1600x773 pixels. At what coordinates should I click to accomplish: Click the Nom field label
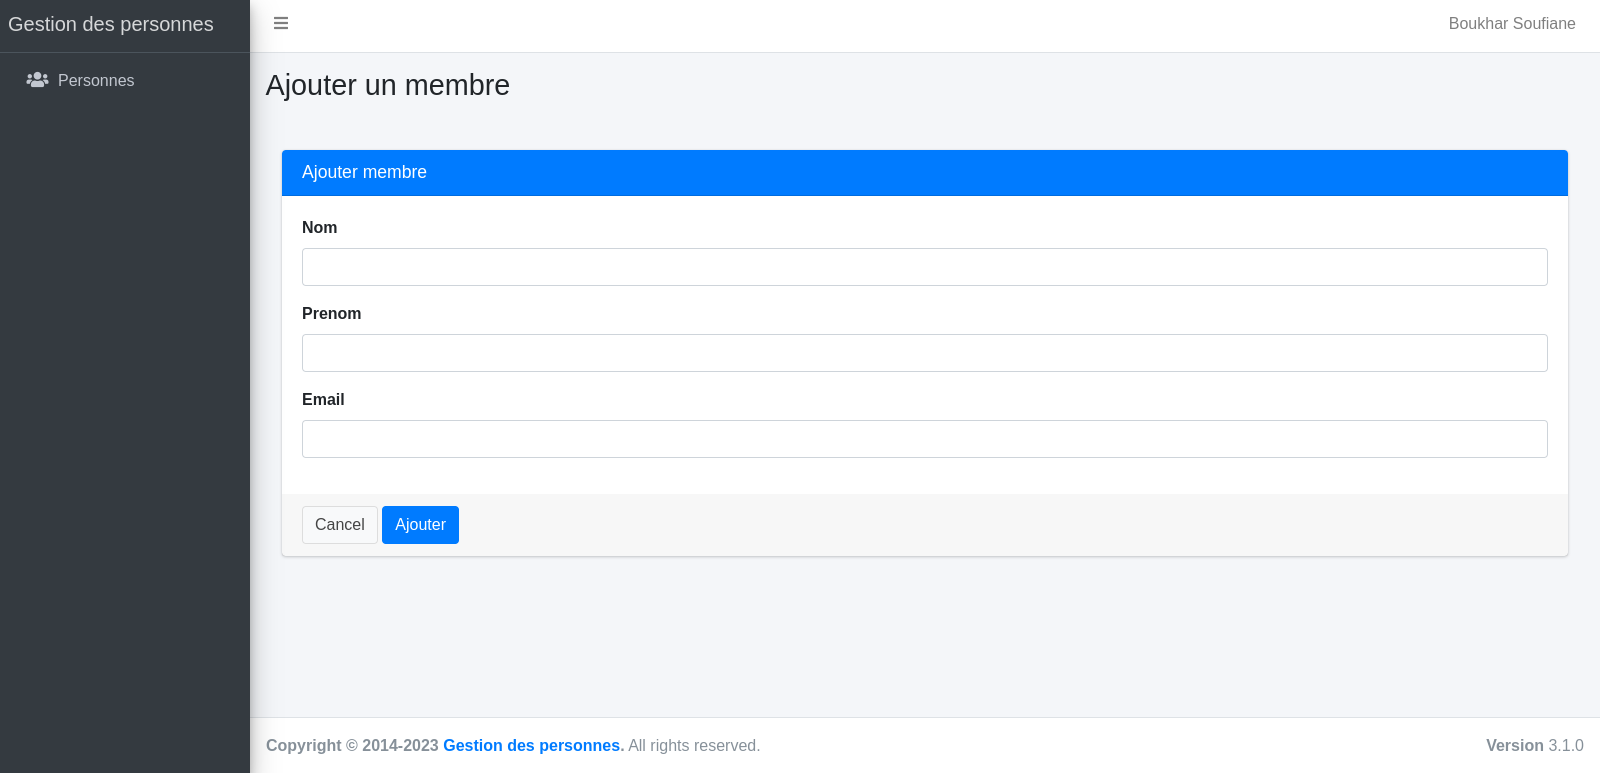319,228
